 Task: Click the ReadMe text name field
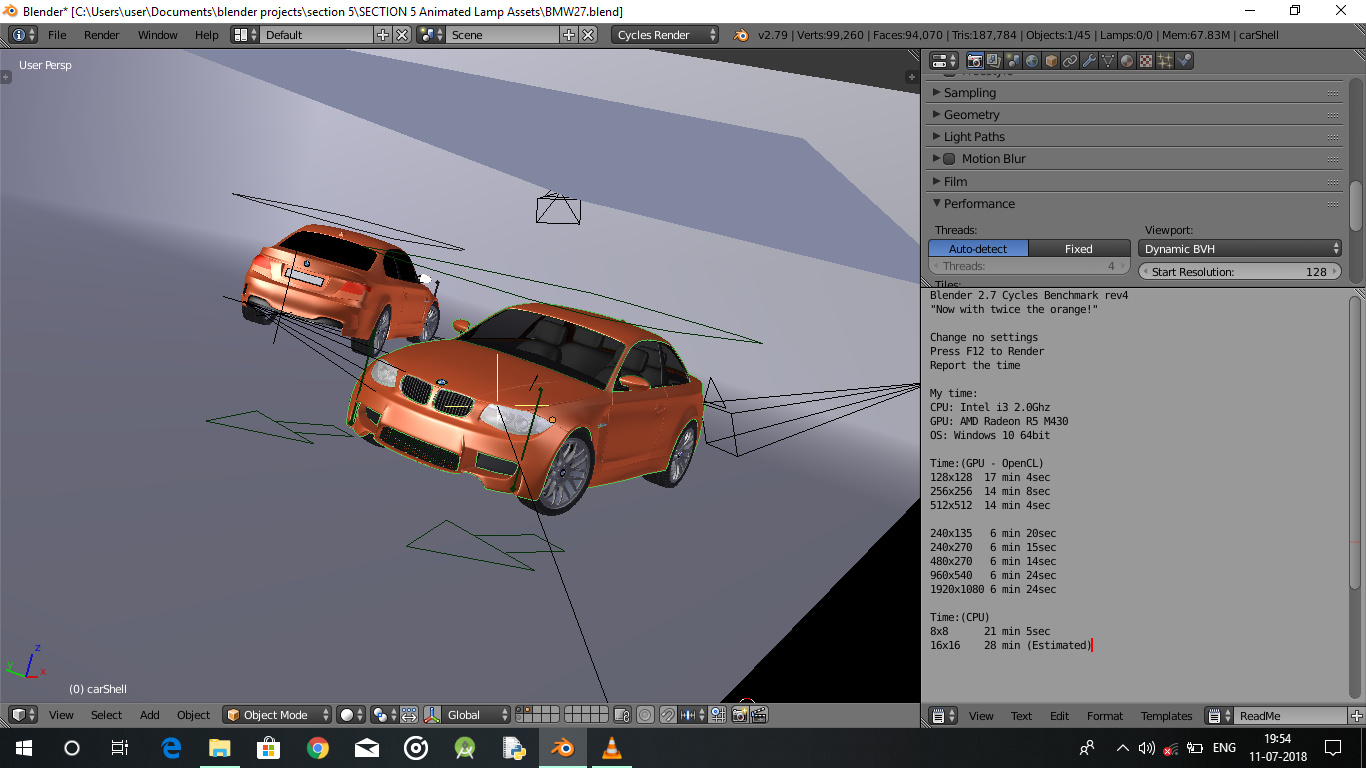tap(1290, 716)
